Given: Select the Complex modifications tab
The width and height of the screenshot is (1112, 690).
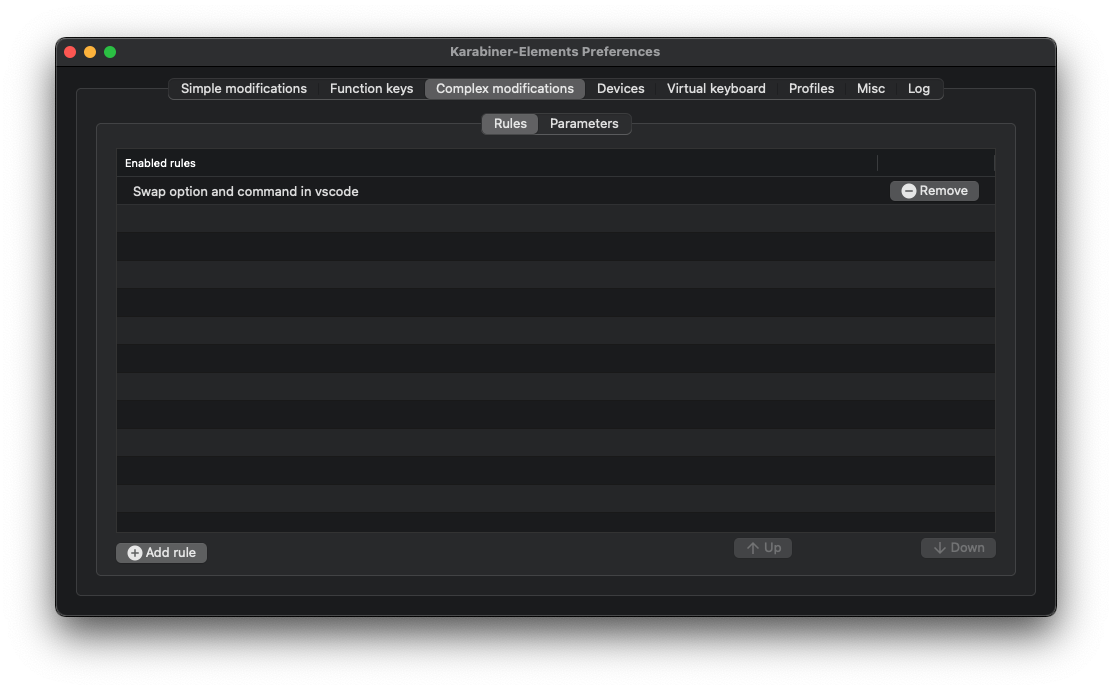Looking at the screenshot, I should point(504,89).
